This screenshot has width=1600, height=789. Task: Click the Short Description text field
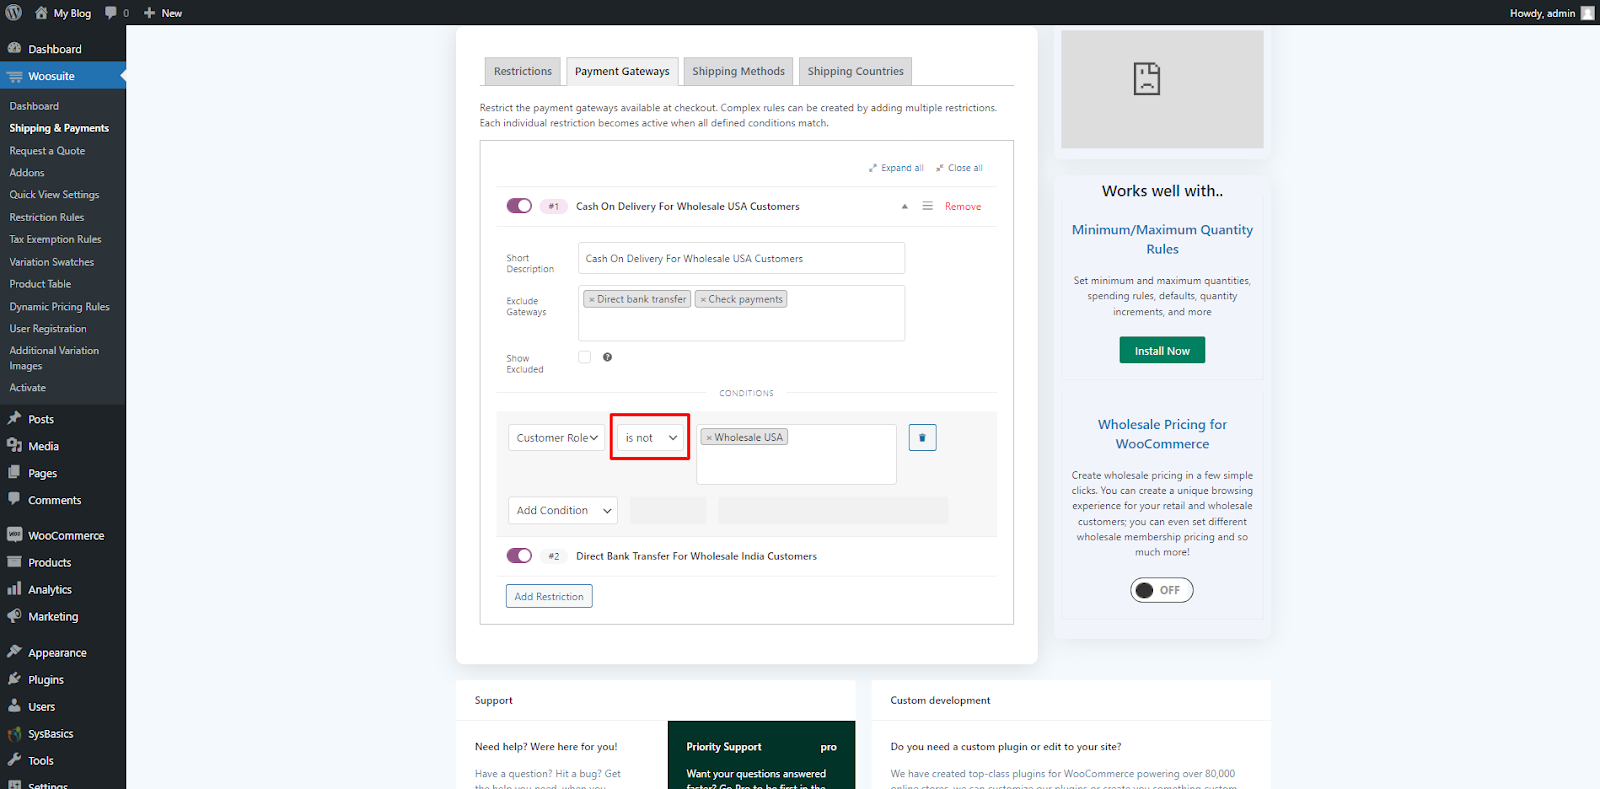741,258
